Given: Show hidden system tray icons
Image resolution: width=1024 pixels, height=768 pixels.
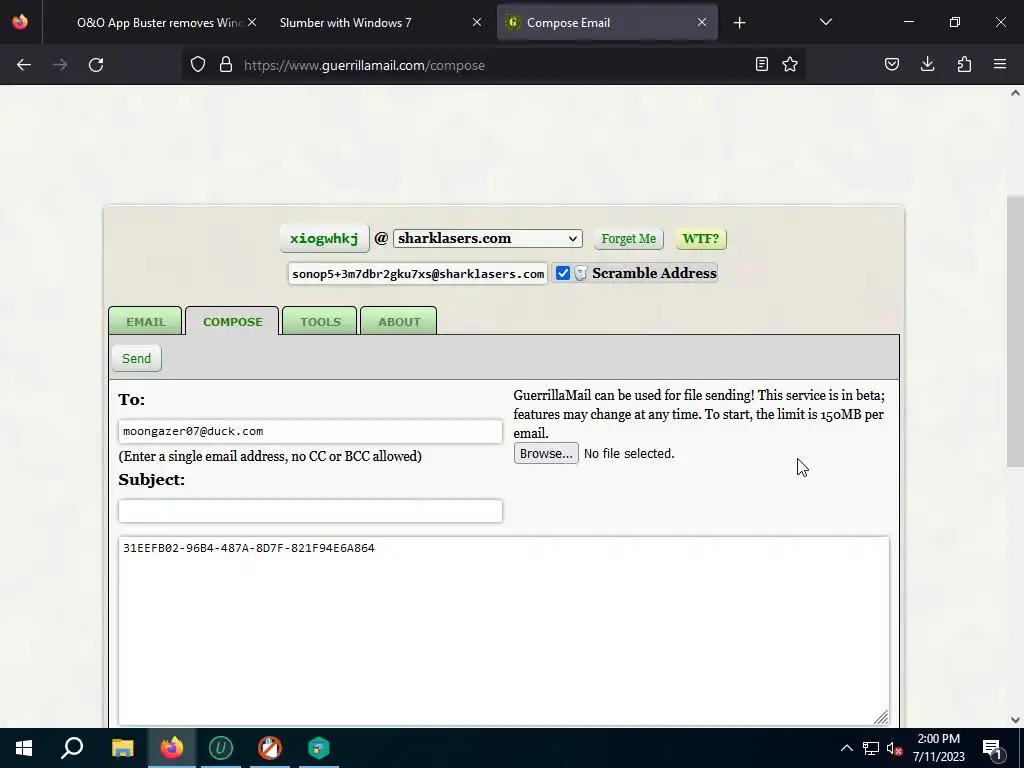Looking at the screenshot, I should pos(846,748).
